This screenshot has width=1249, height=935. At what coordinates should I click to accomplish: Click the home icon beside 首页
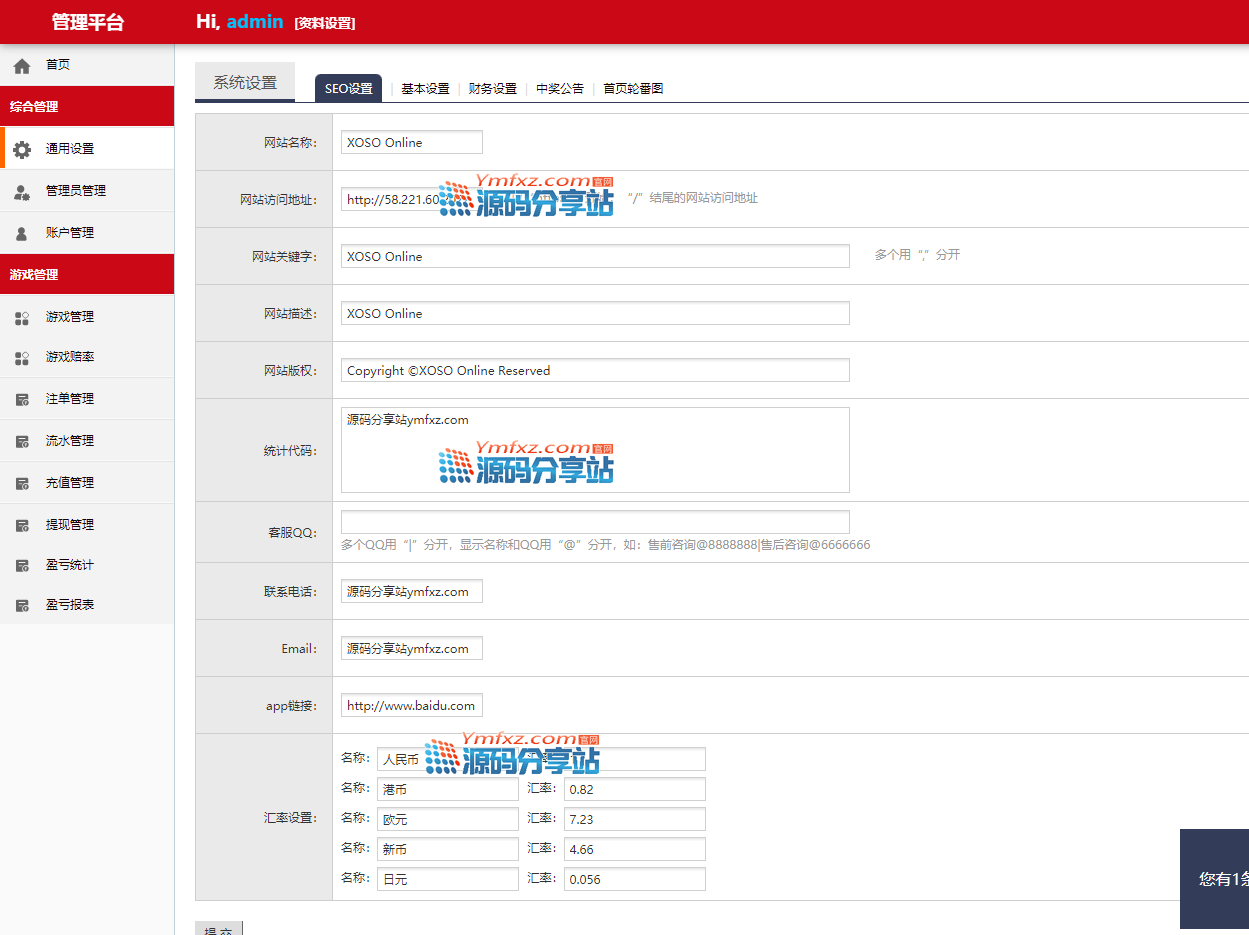[22, 66]
